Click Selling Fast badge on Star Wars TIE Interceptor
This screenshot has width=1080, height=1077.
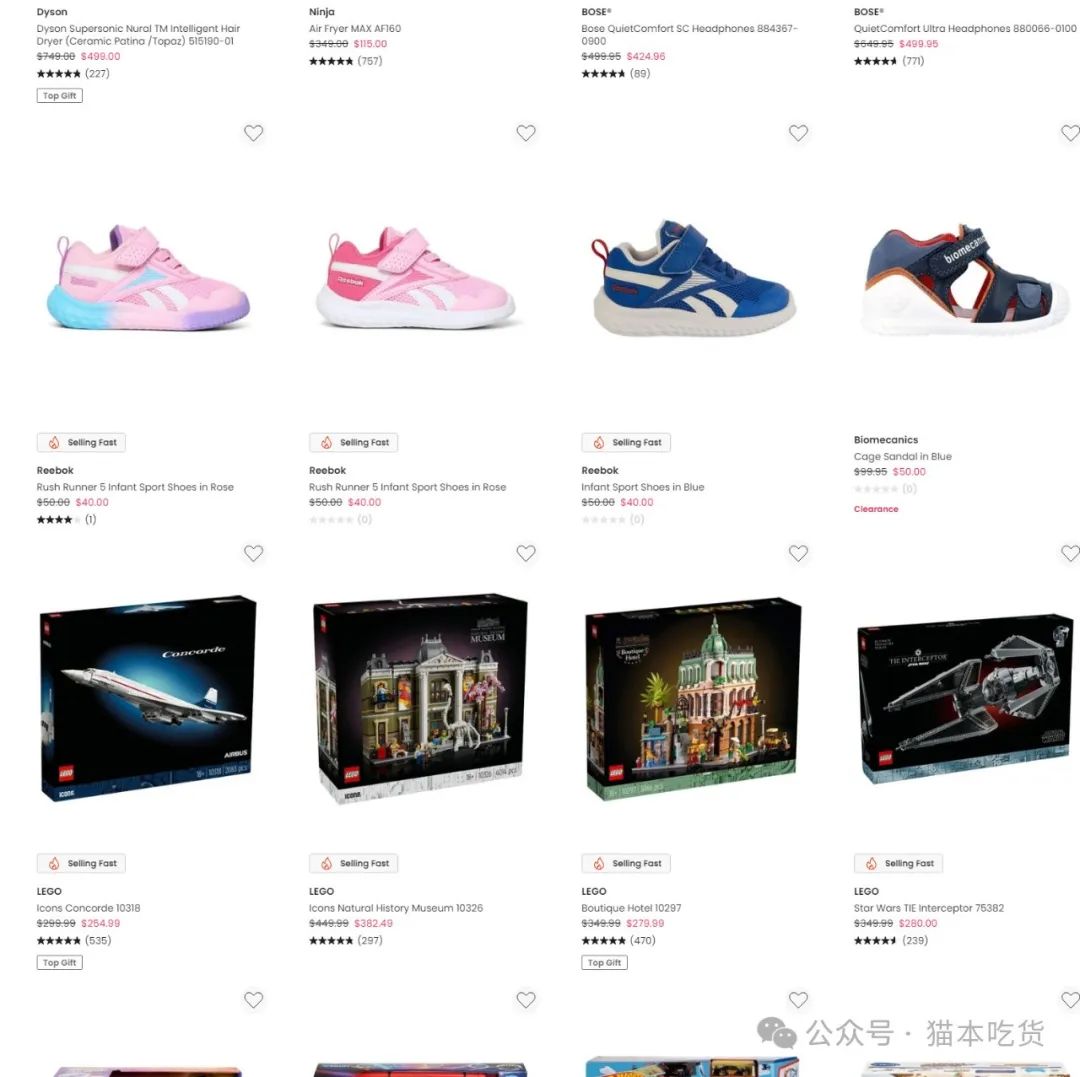[898, 863]
